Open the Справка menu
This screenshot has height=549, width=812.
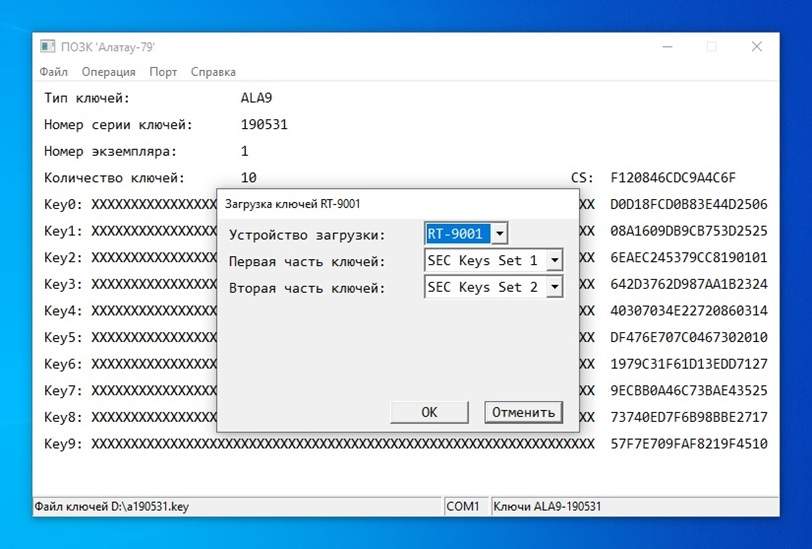pyautogui.click(x=213, y=72)
